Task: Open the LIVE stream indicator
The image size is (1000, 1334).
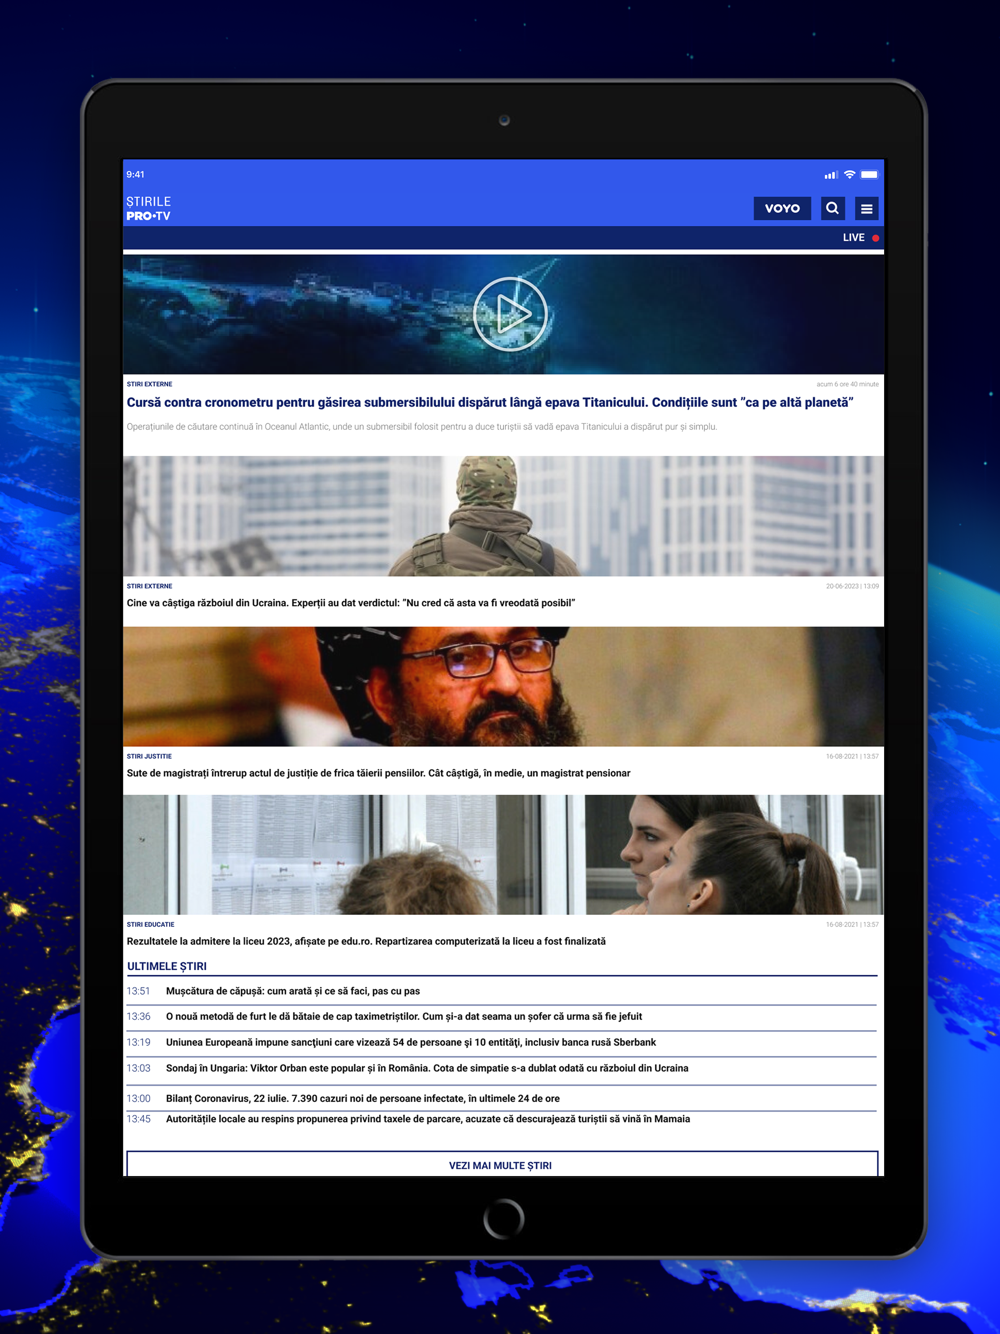Action: pos(860,238)
